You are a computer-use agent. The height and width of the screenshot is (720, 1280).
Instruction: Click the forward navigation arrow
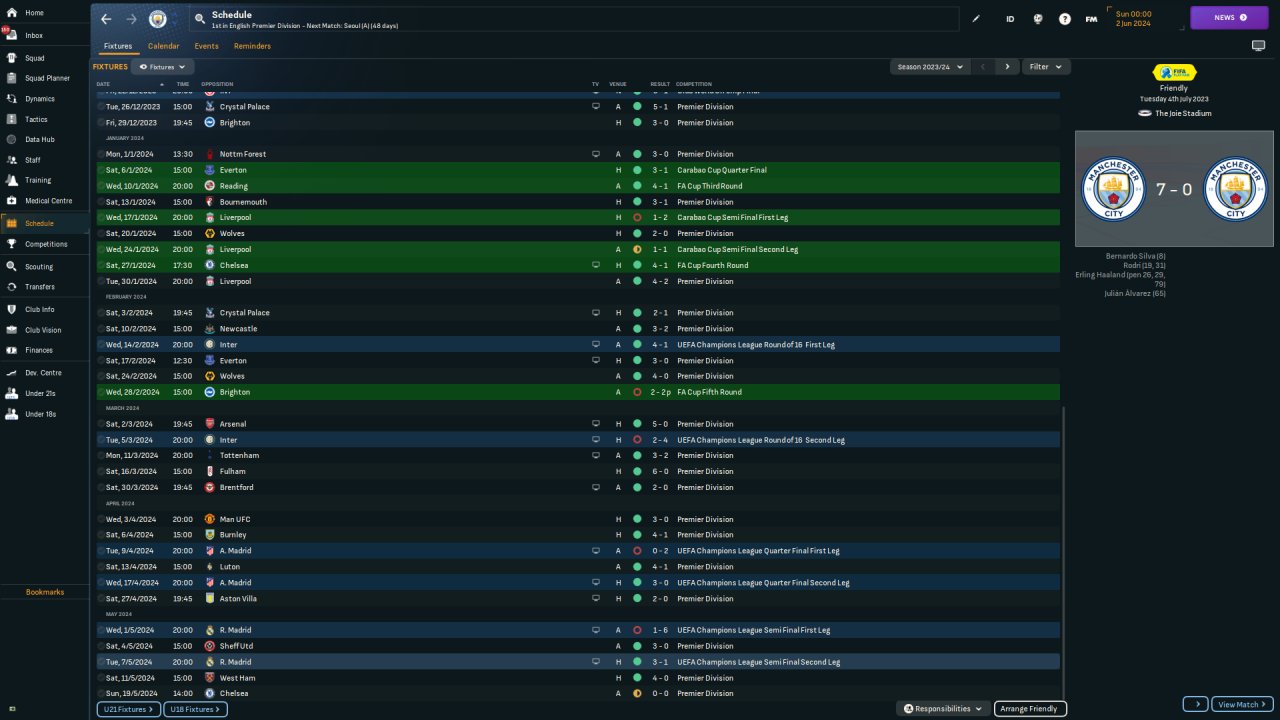[x=132, y=19]
